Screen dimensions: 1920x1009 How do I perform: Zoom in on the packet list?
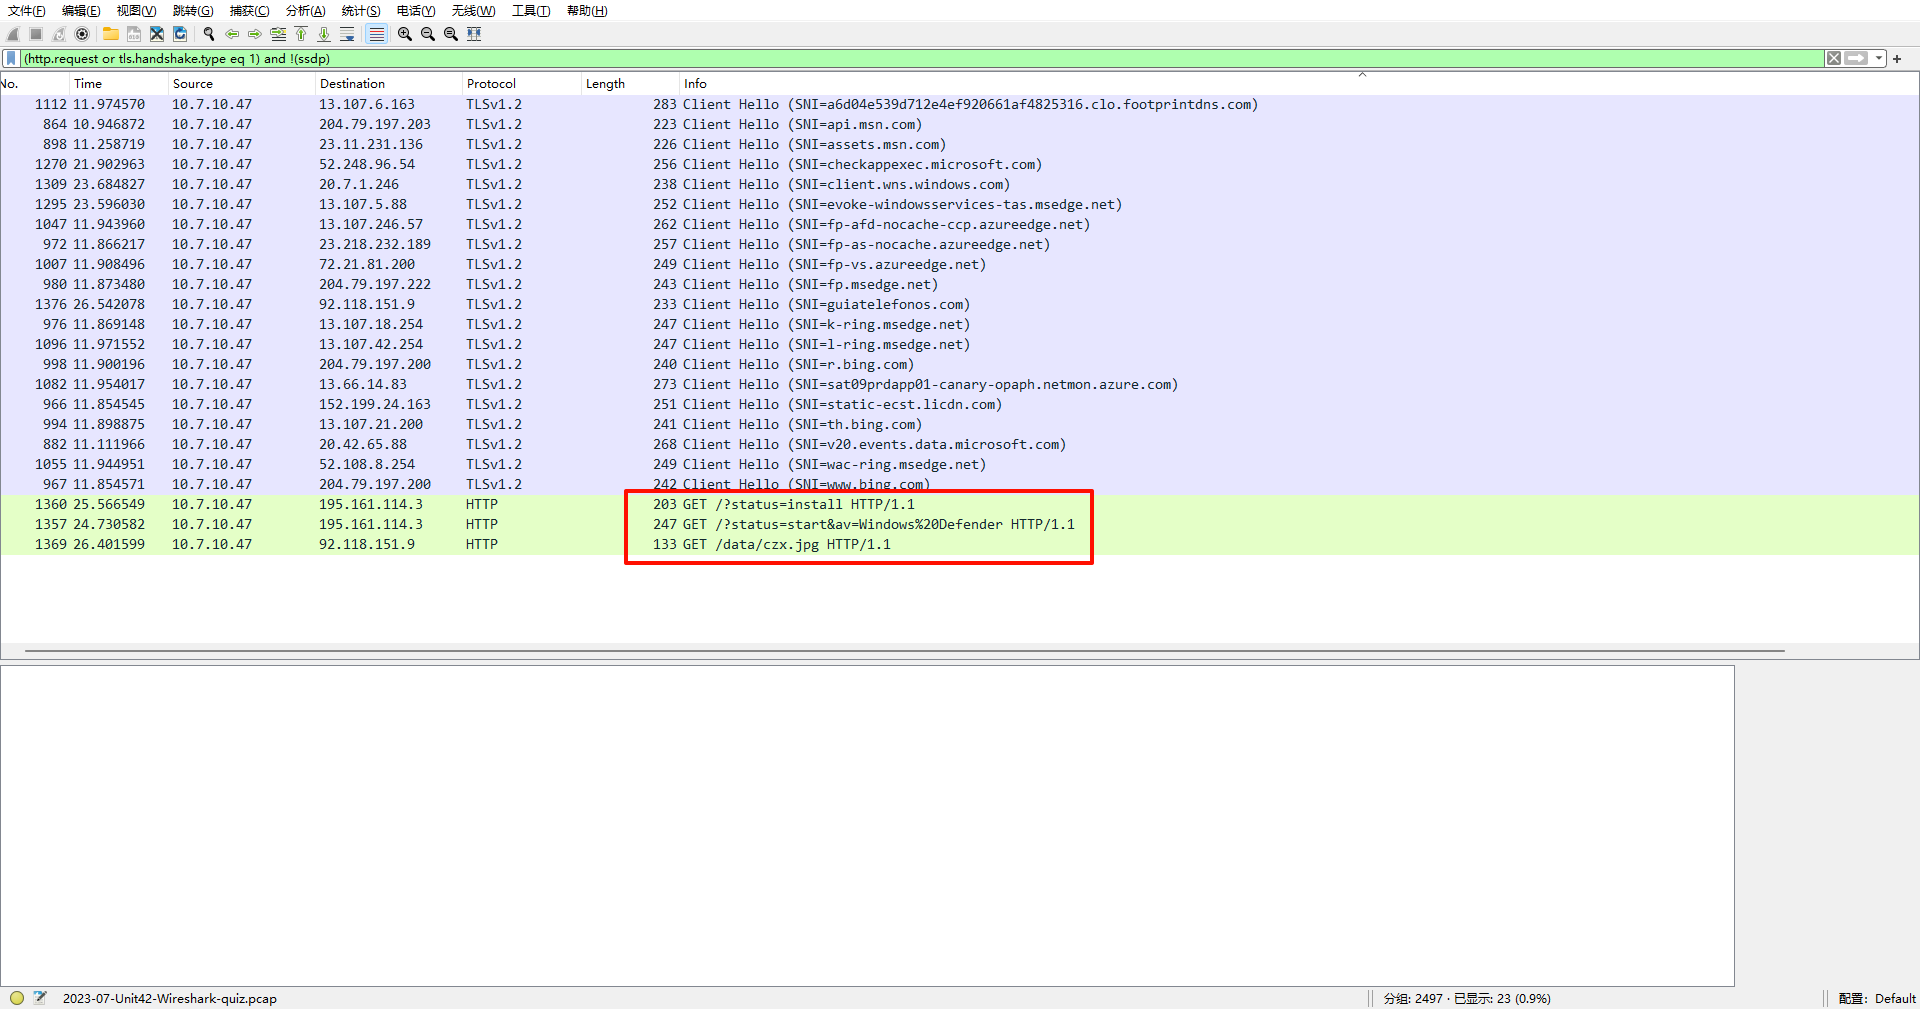[x=404, y=33]
